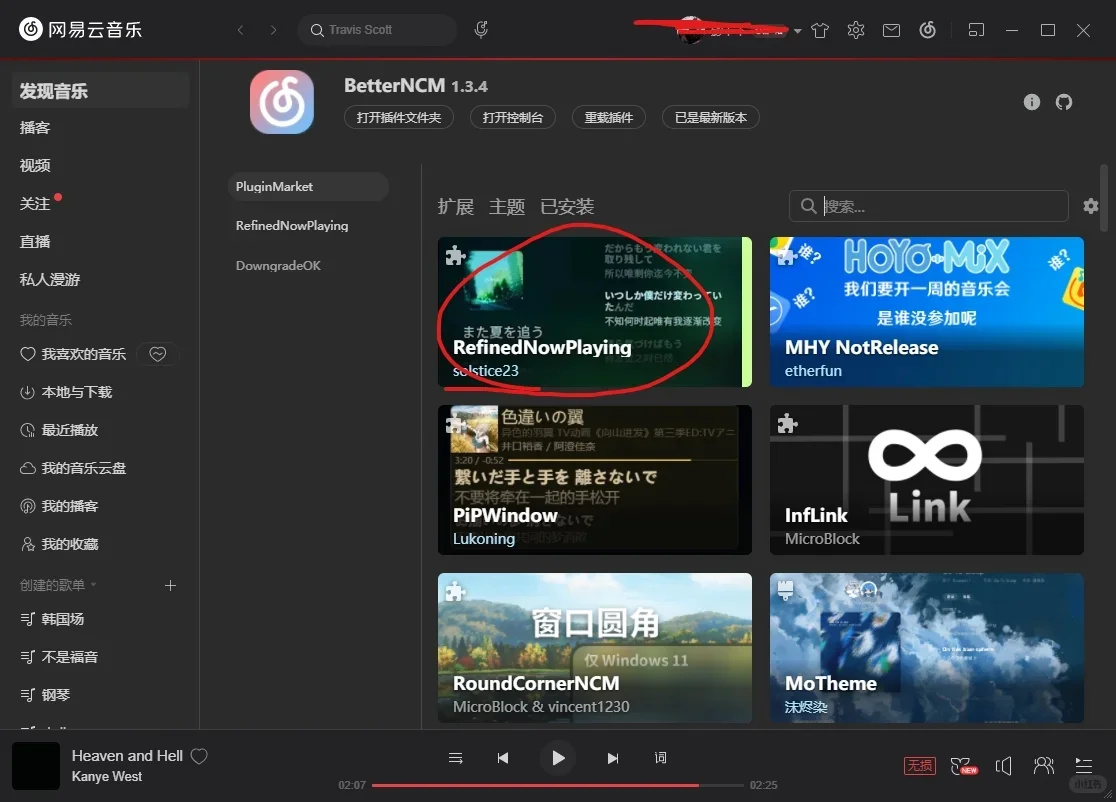Screen dimensions: 1116x802
Task: Switch to mini player mode icon
Action: [x=976, y=30]
